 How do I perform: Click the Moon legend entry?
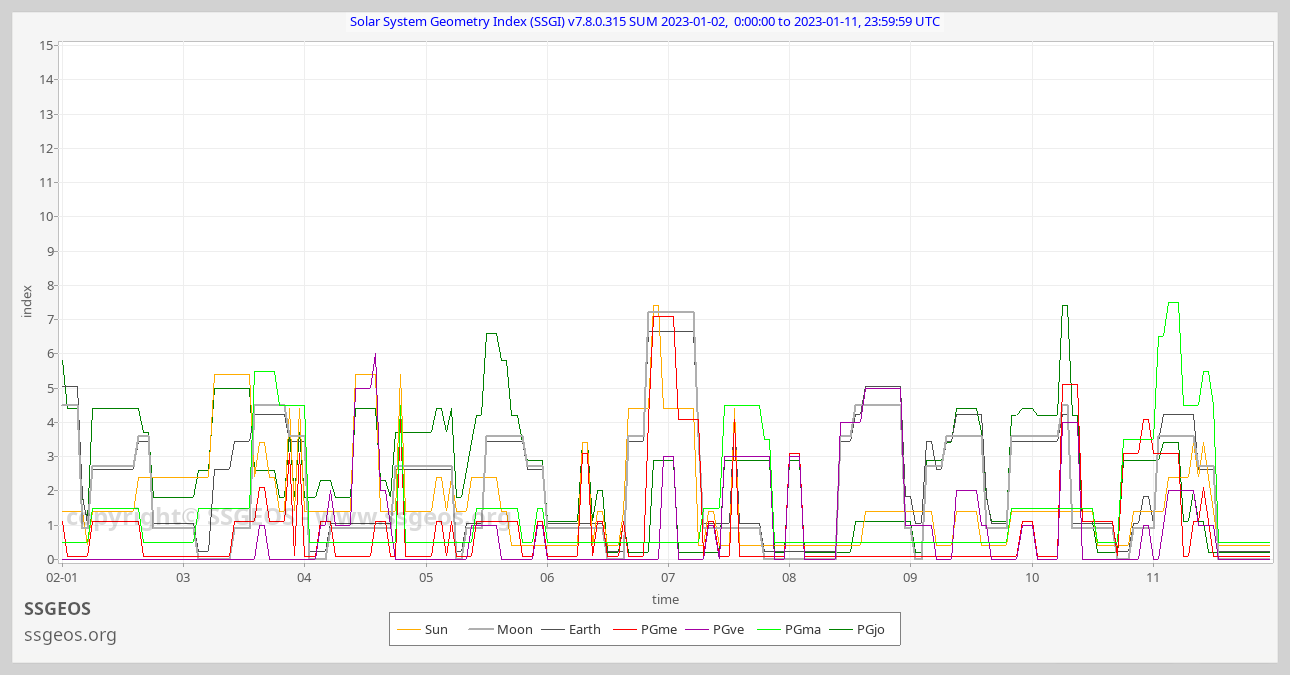501,629
